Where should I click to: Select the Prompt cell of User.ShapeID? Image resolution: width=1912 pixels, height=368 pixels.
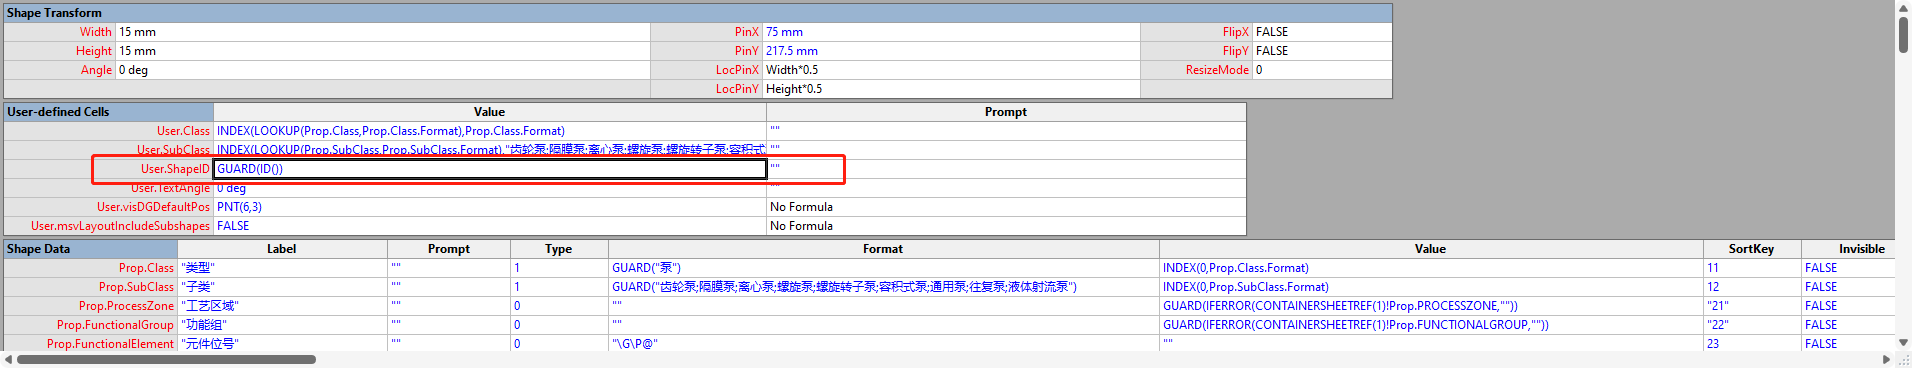[1006, 169]
